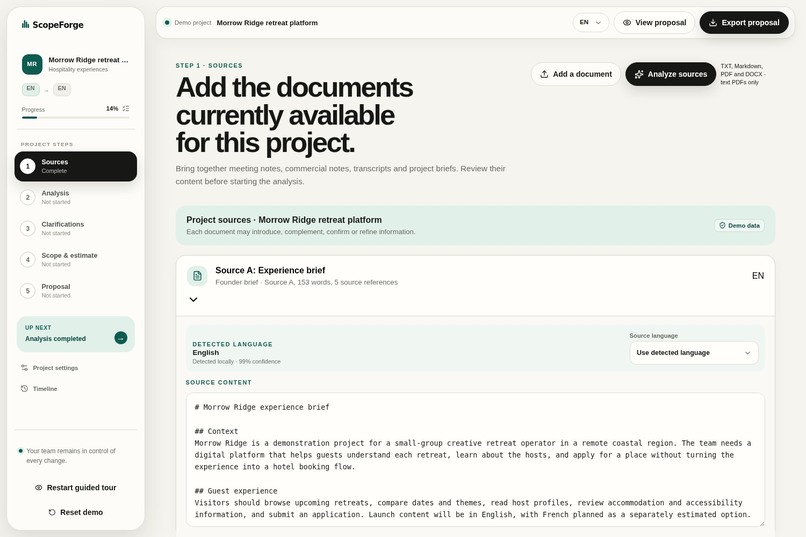Click the Timeline history icon

click(x=24, y=388)
